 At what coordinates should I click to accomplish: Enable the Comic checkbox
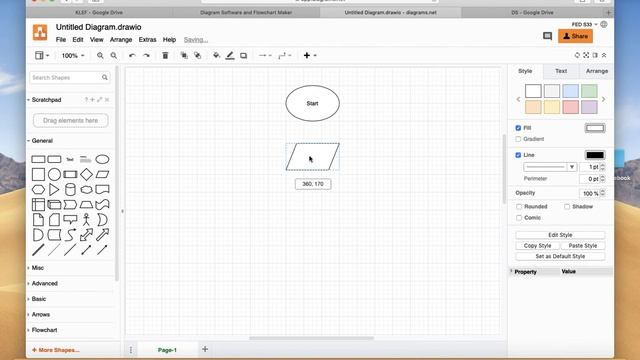click(x=519, y=218)
